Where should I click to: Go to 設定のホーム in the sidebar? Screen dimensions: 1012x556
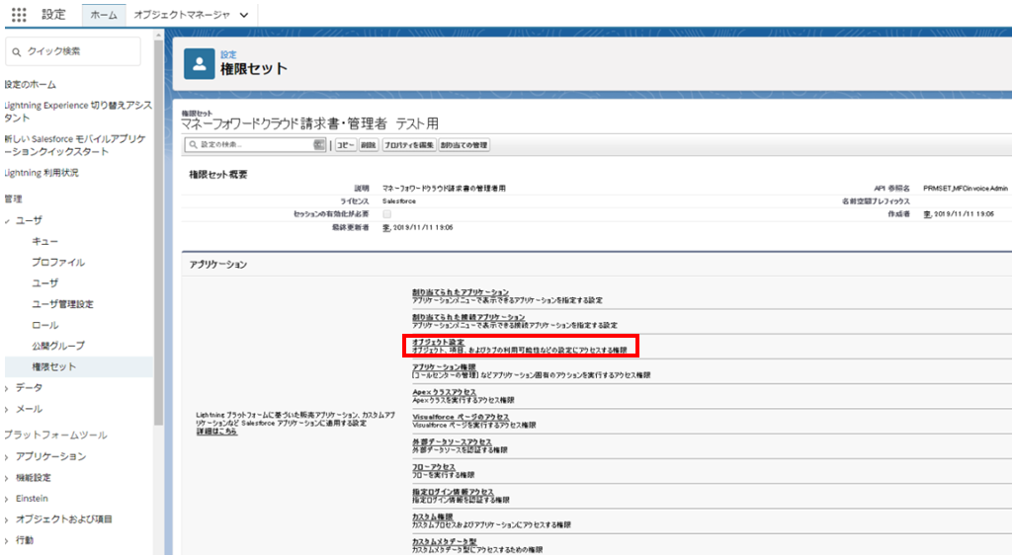coord(30,85)
